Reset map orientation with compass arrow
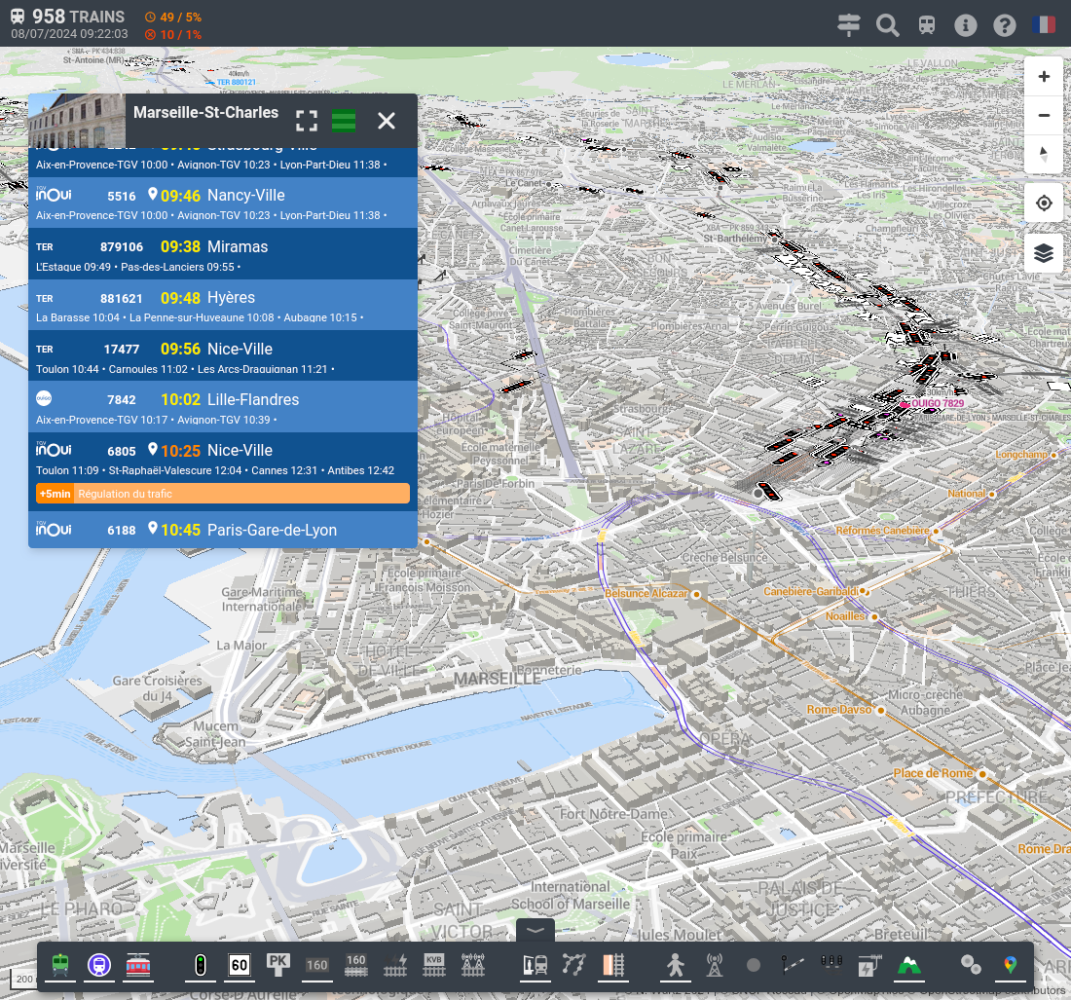This screenshot has height=1000, width=1071. (1044, 154)
